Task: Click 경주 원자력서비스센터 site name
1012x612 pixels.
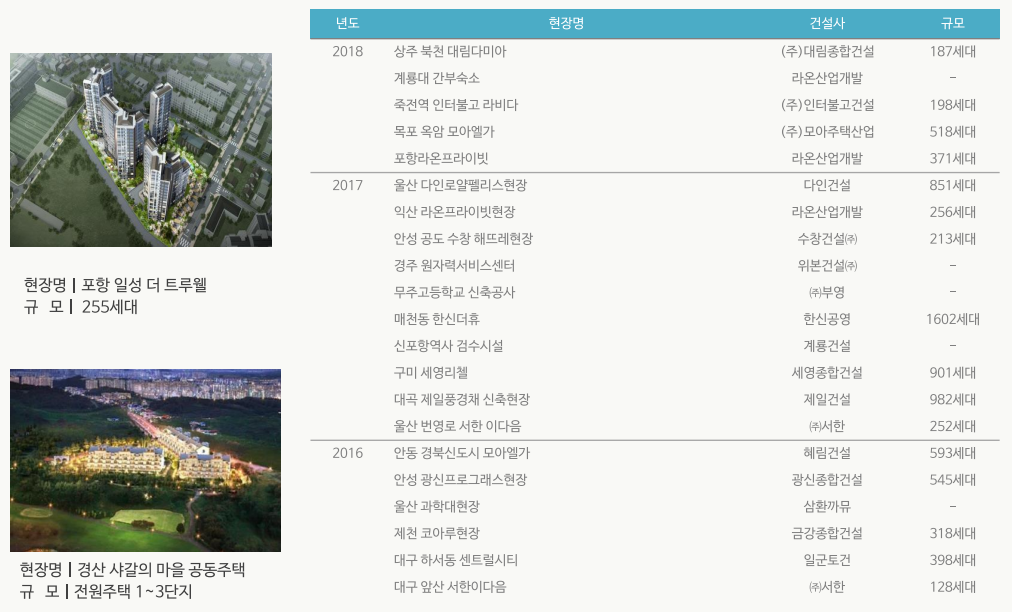Action: click(454, 266)
